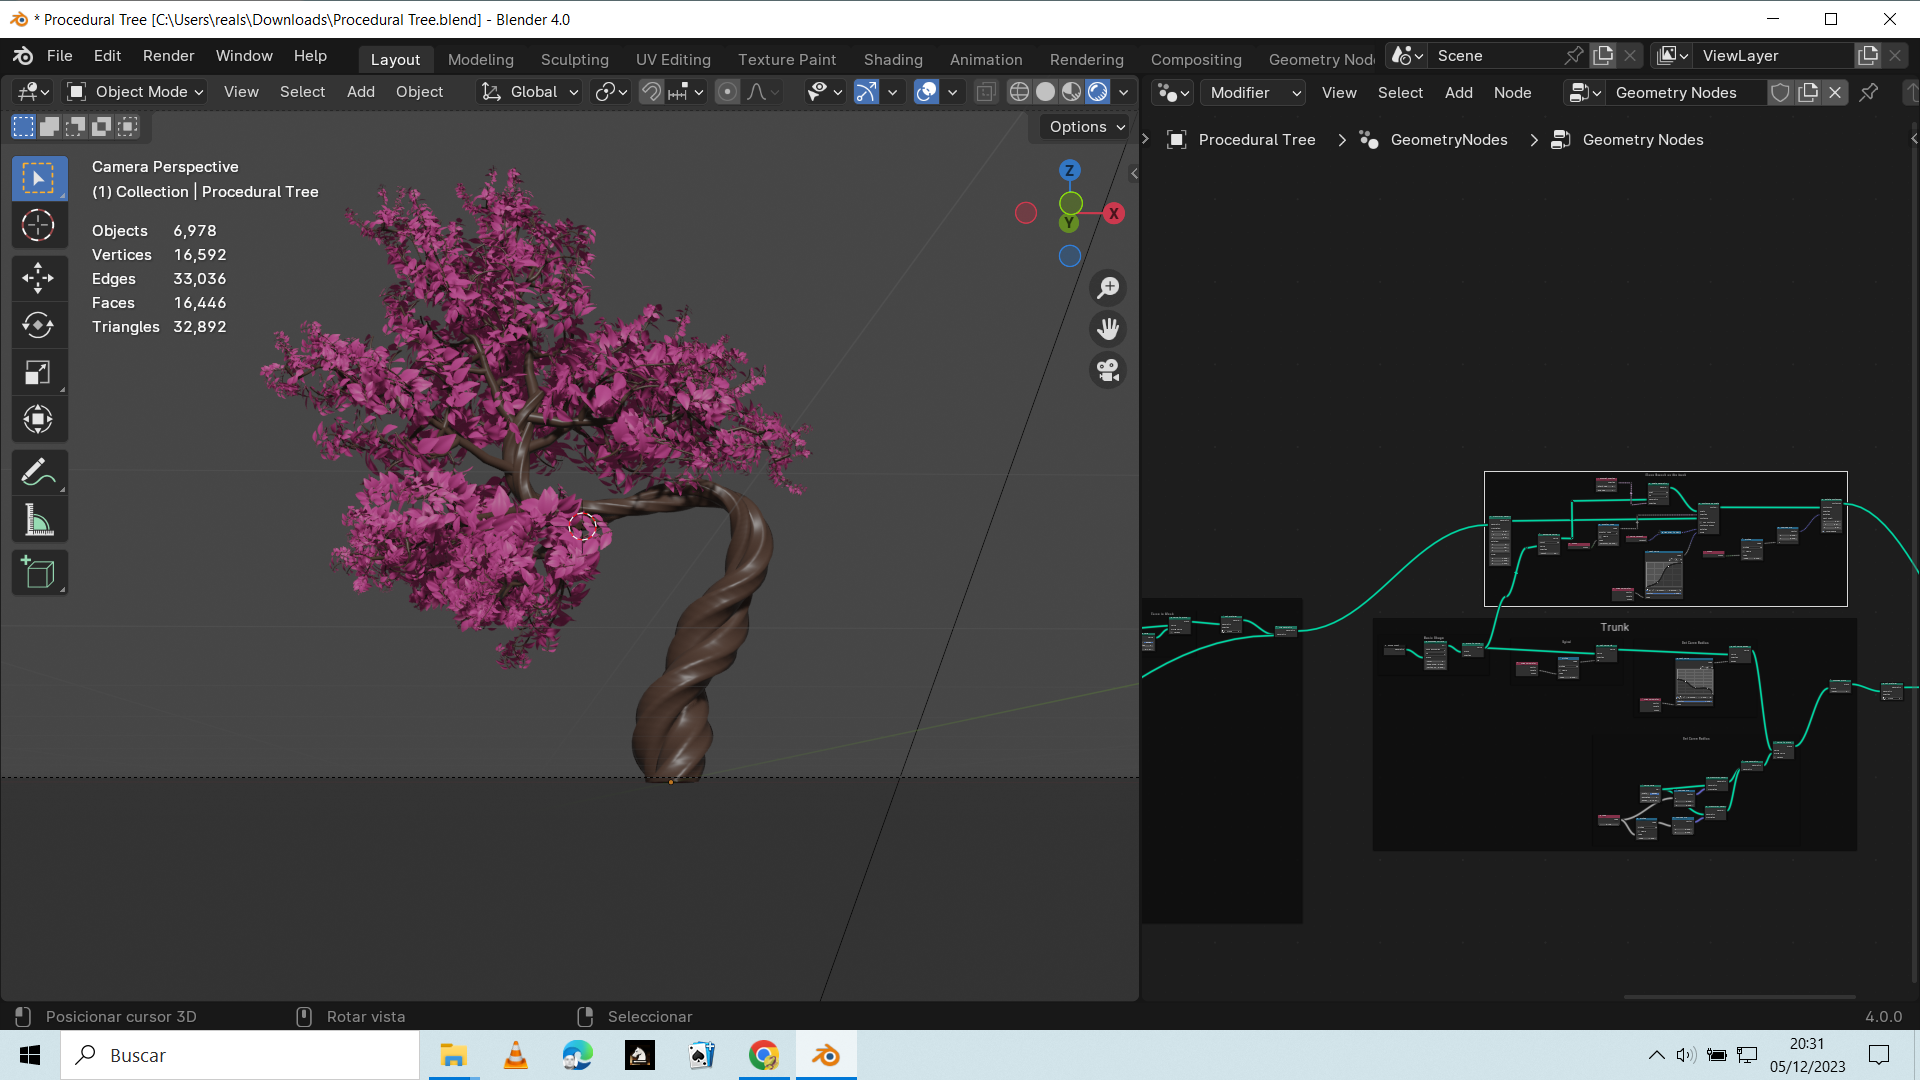Activate the Add Cube tool
This screenshot has height=1080, width=1920.
point(38,573)
